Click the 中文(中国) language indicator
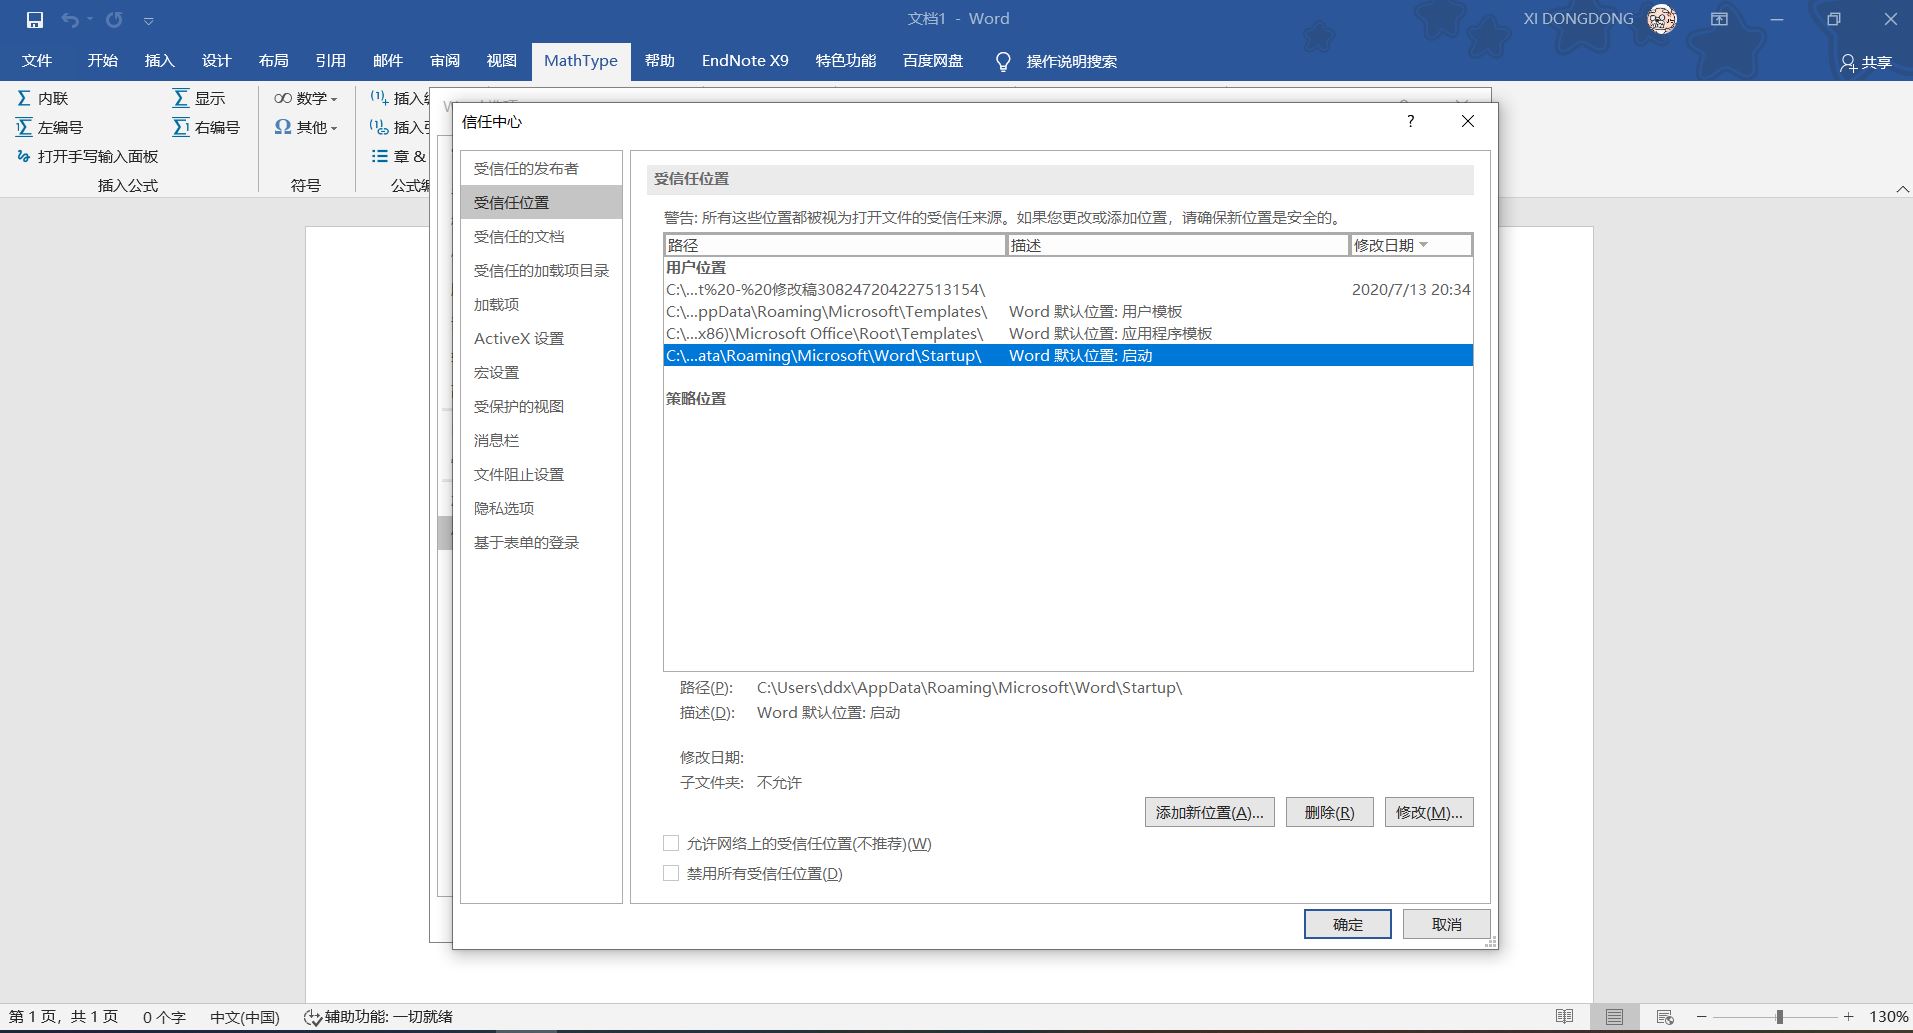Image resolution: width=1913 pixels, height=1033 pixels. (x=245, y=1017)
